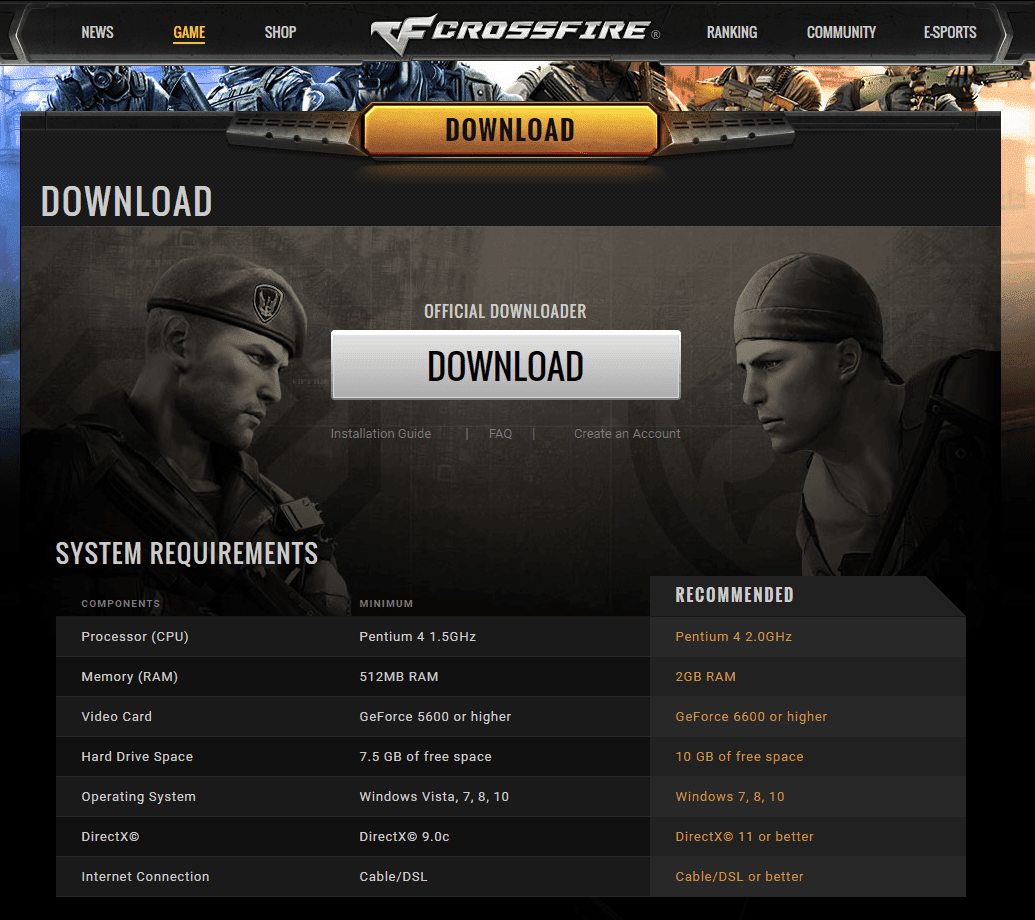Click the orange DOWNLOAD banner button

pyautogui.click(x=510, y=130)
